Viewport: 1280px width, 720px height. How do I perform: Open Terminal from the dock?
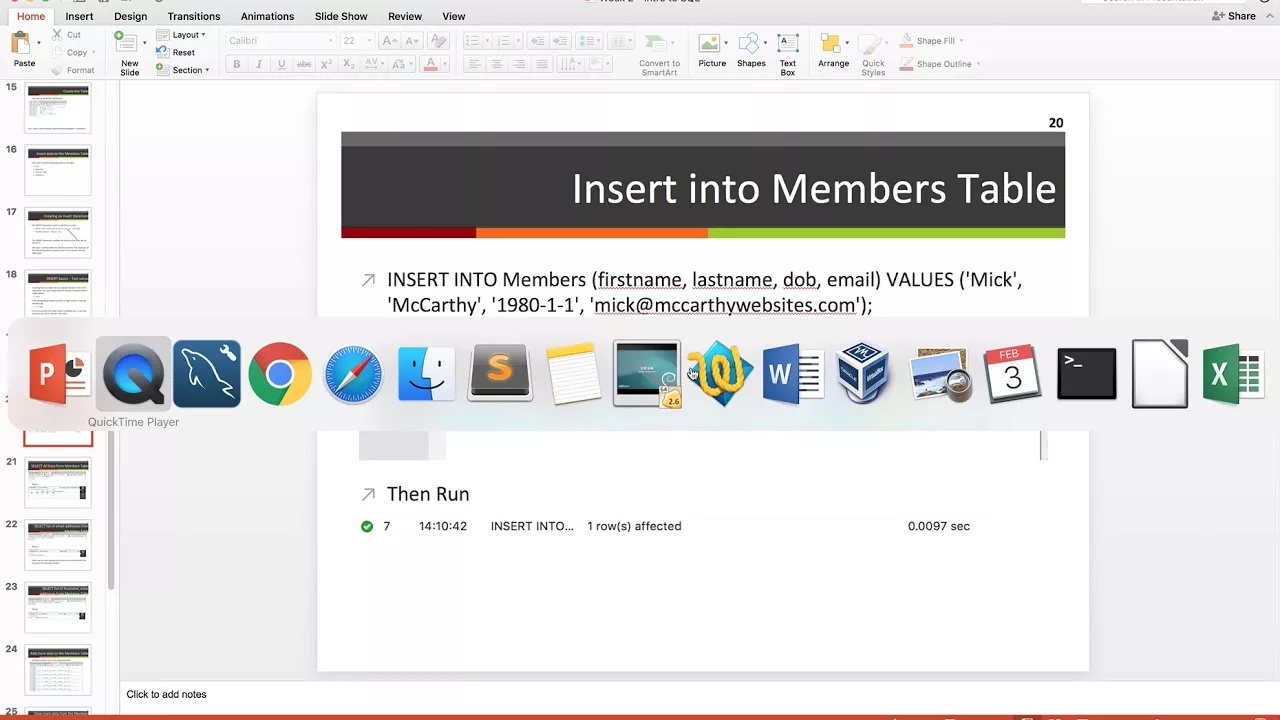tap(1087, 374)
